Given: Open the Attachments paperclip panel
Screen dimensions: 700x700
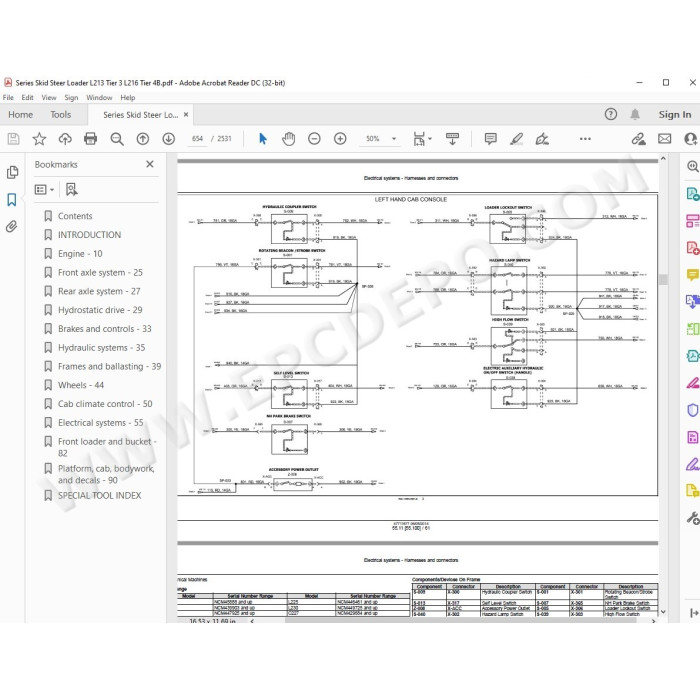Looking at the screenshot, I should pyautogui.click(x=12, y=226).
